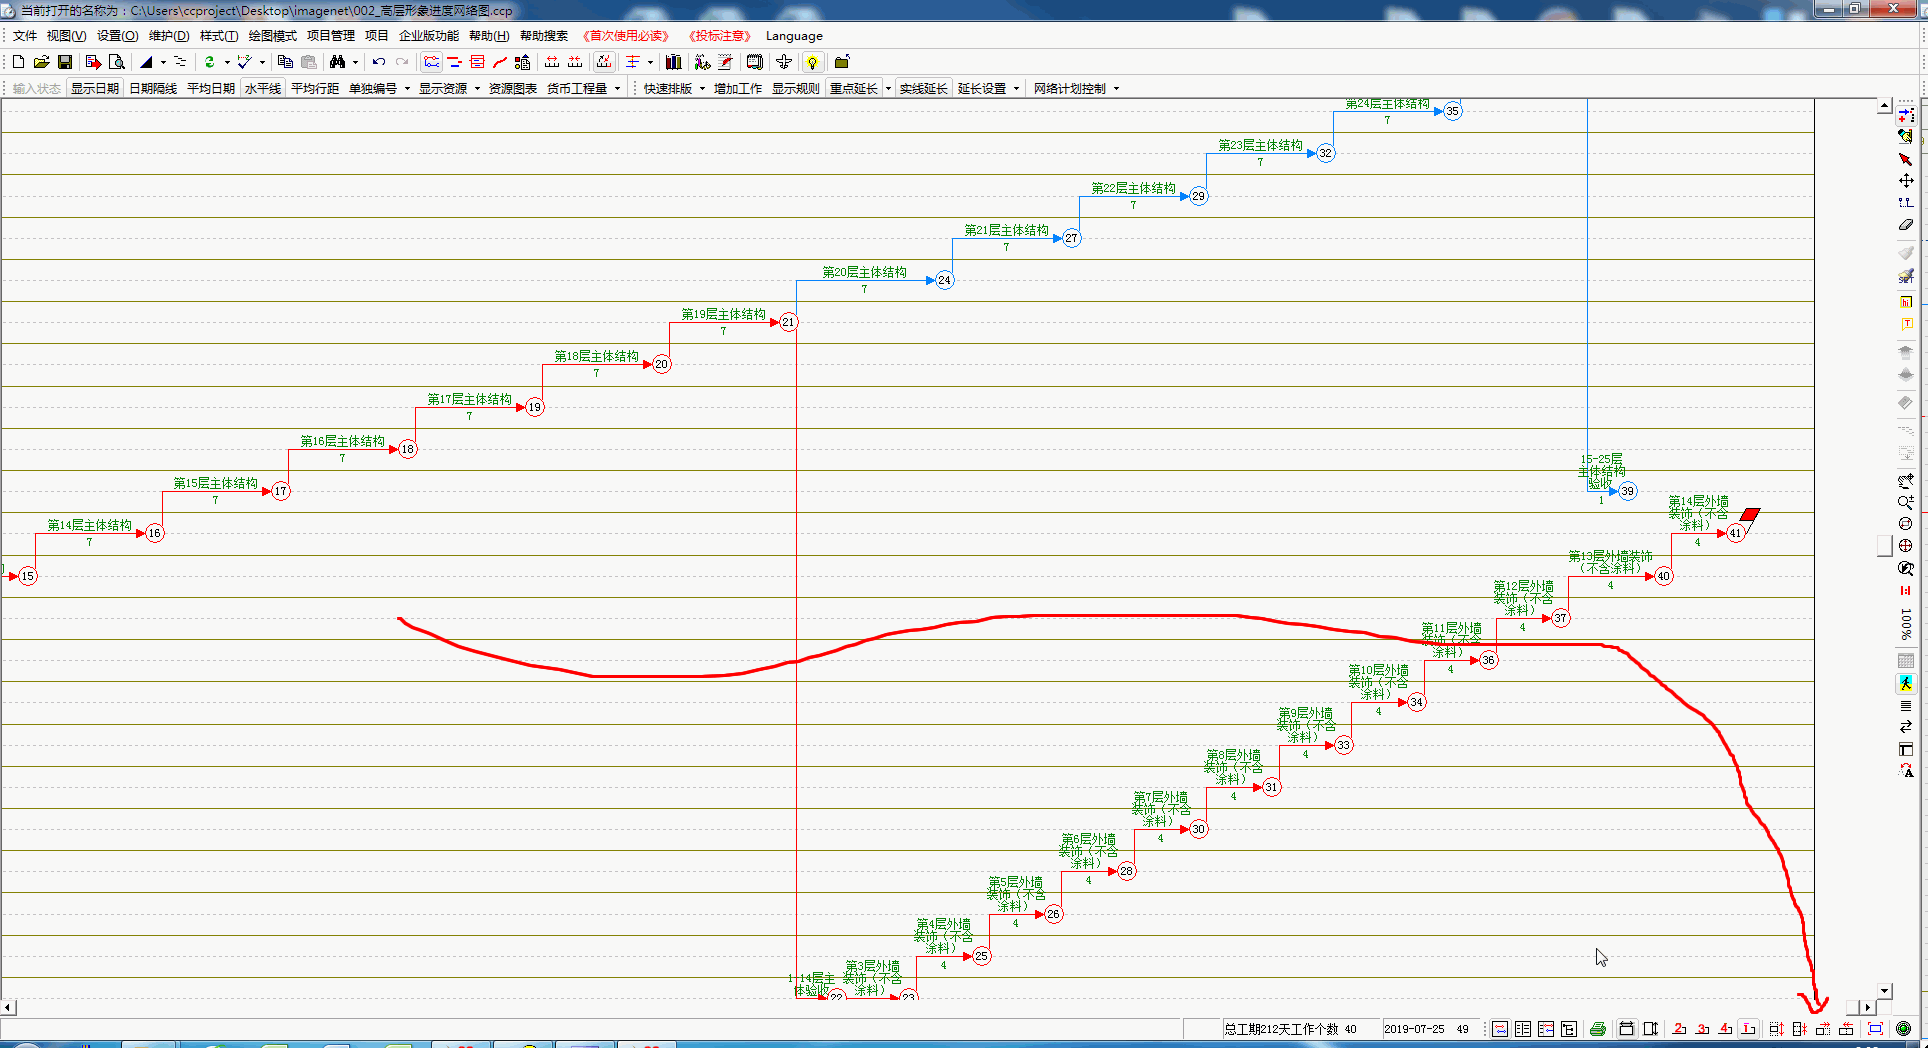1928x1048 pixels.
Task: Open the Language menu
Action: point(794,36)
